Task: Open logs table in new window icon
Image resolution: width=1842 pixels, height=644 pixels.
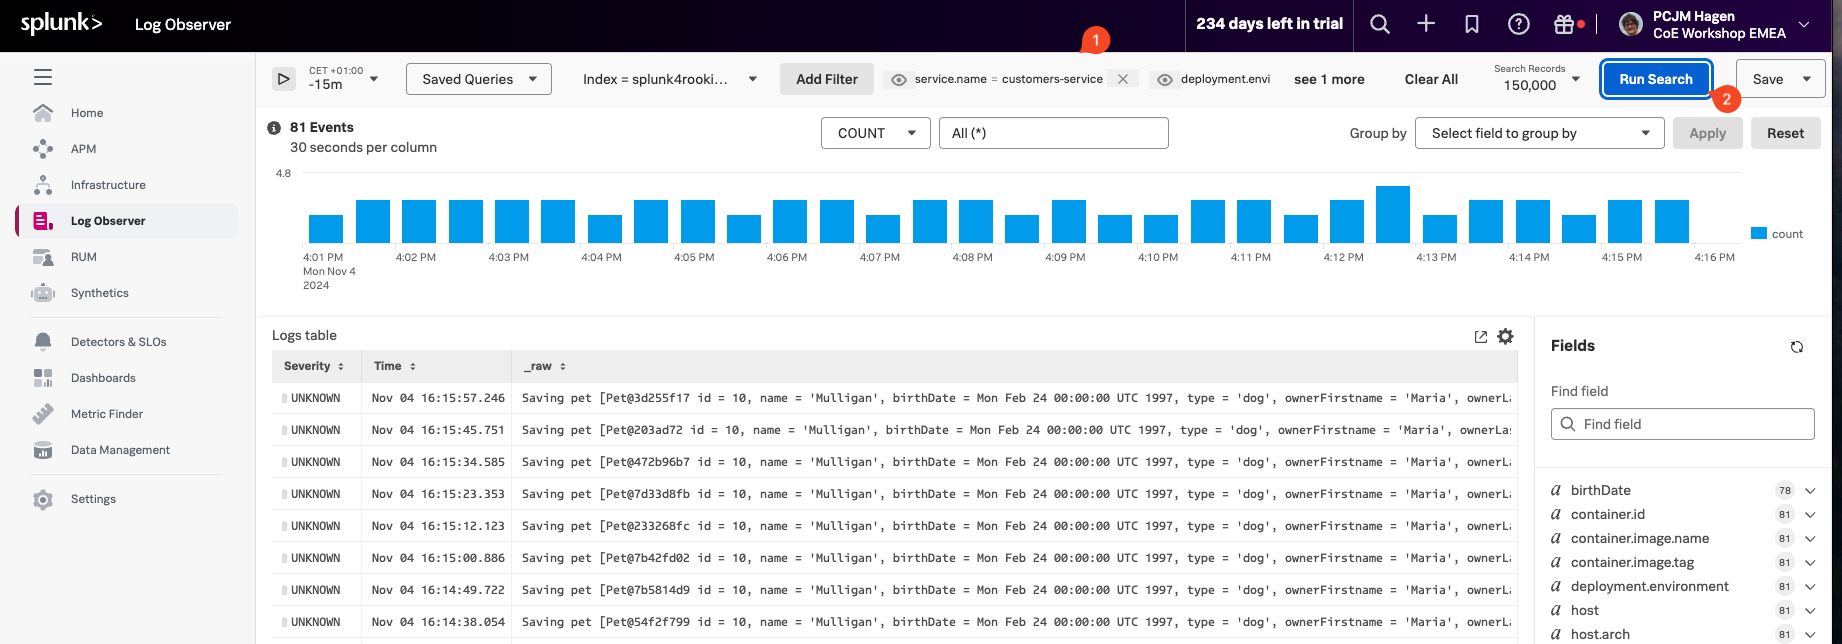Action: 1481,337
